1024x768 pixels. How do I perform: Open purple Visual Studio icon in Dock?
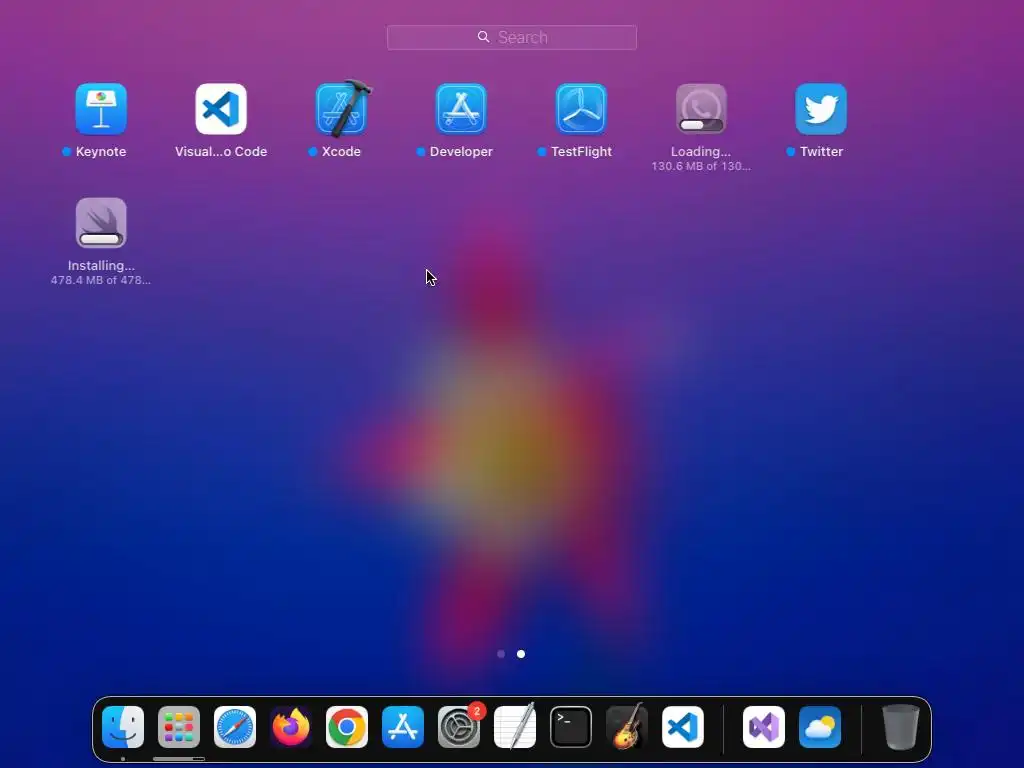763,727
